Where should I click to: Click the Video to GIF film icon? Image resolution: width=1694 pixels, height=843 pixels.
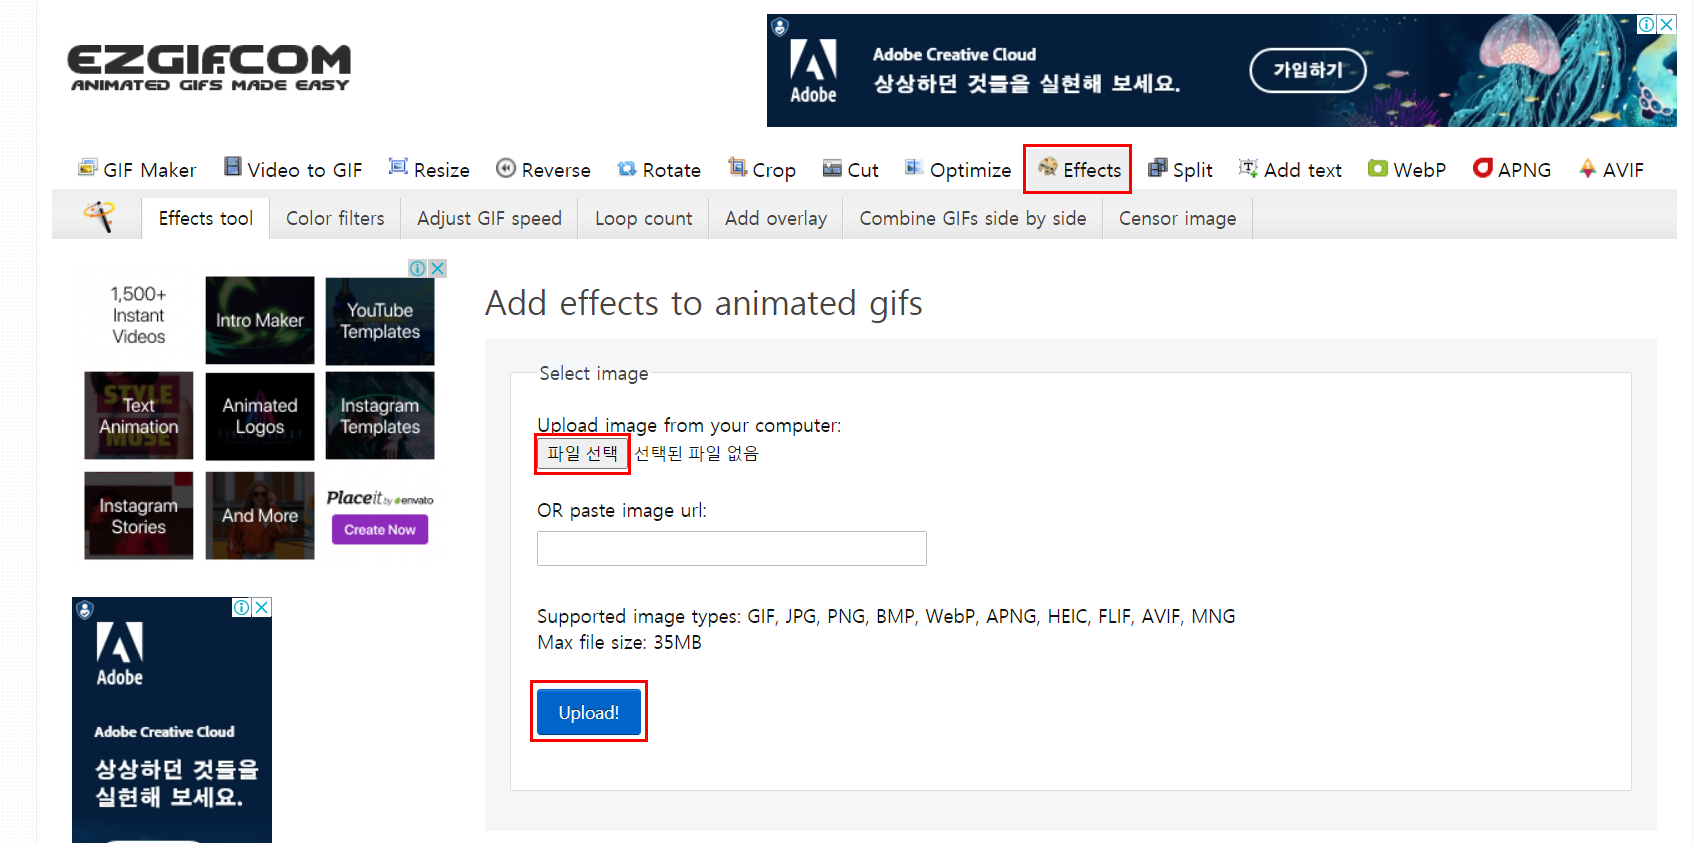(232, 167)
